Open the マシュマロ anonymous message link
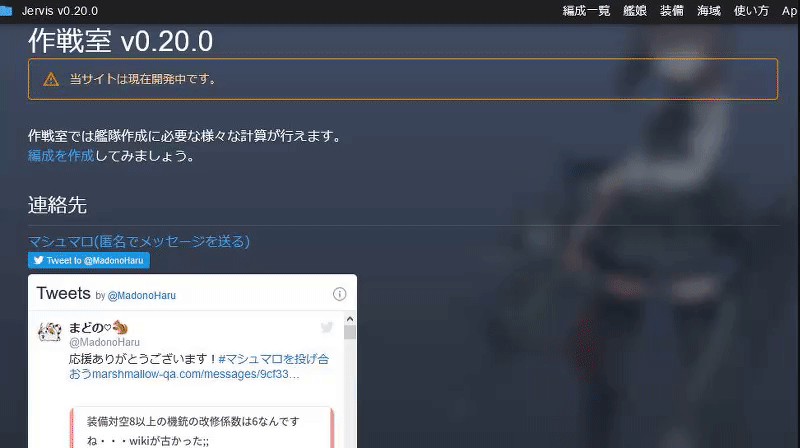 pos(139,241)
